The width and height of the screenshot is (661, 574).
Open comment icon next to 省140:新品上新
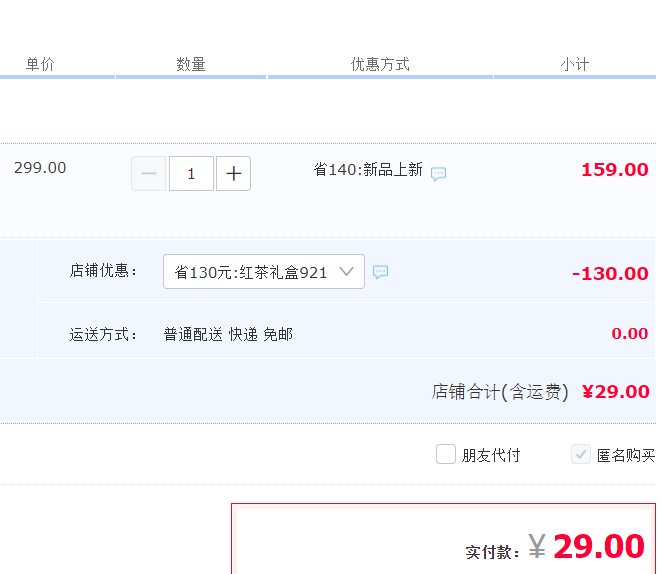pos(438,173)
